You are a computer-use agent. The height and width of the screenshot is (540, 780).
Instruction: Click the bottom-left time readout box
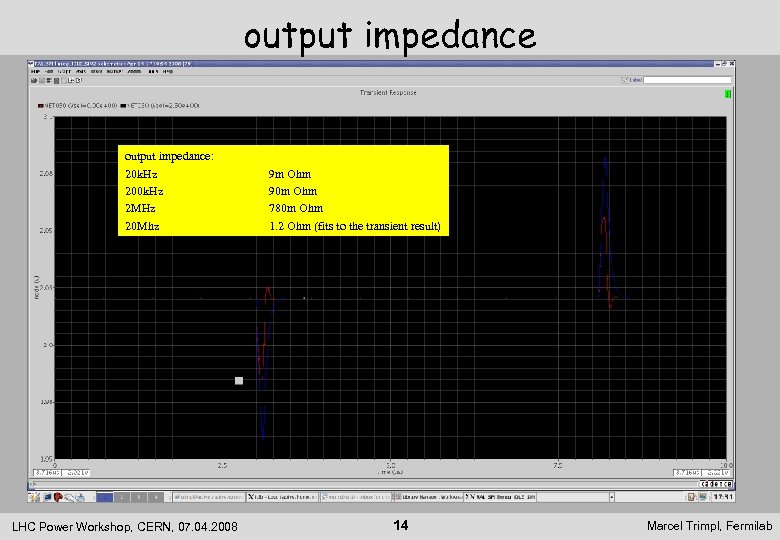pyautogui.click(x=47, y=473)
